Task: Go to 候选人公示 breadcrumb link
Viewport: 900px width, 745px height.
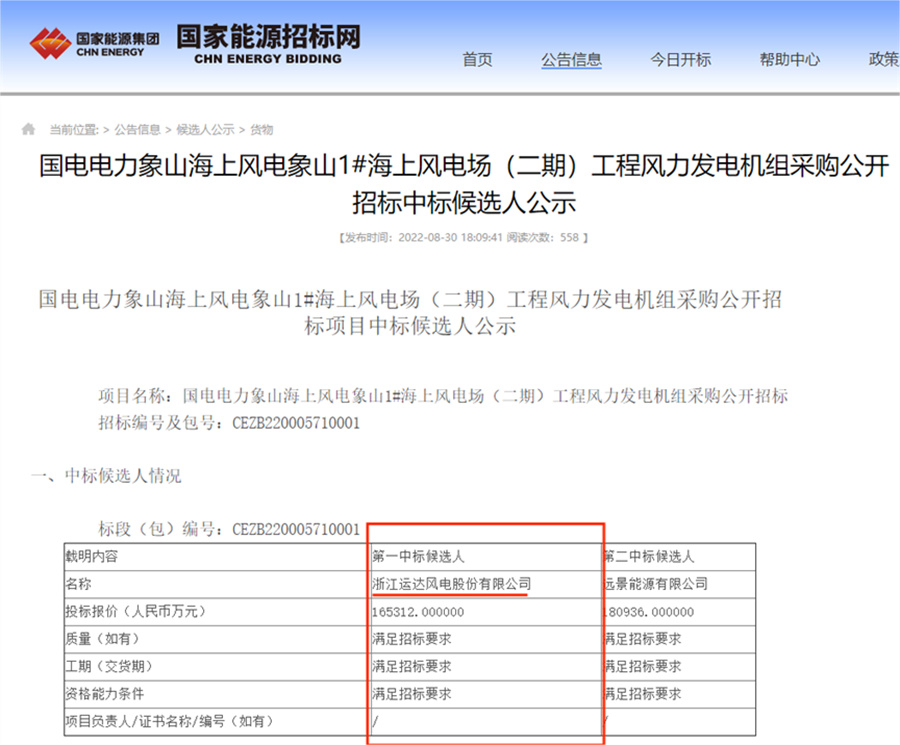Action: [x=205, y=130]
